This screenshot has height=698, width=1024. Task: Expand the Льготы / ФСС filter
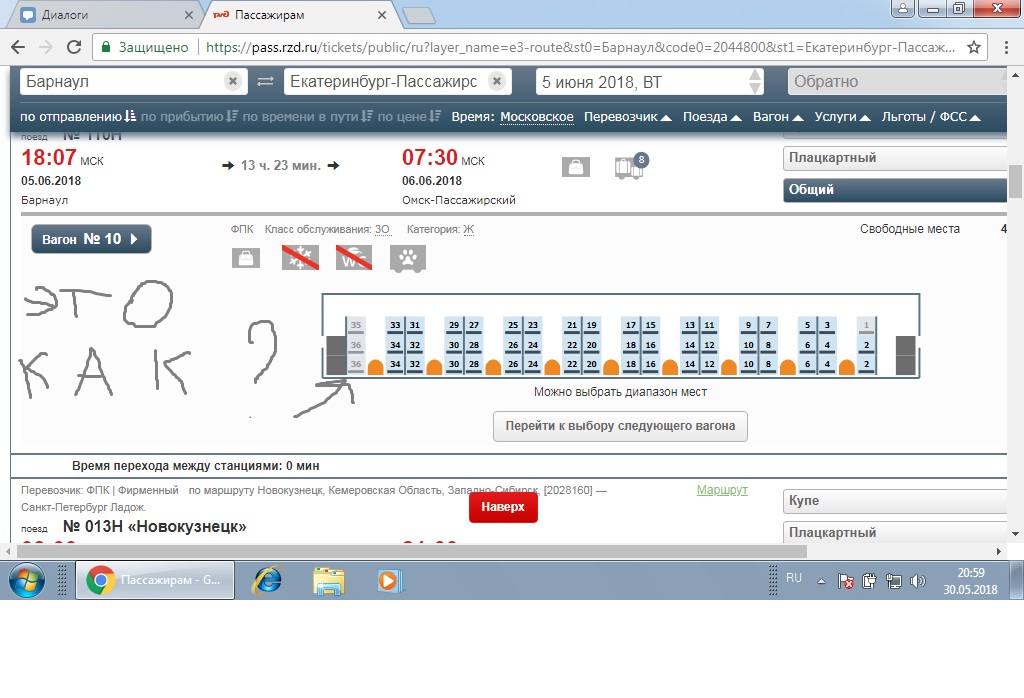click(930, 117)
